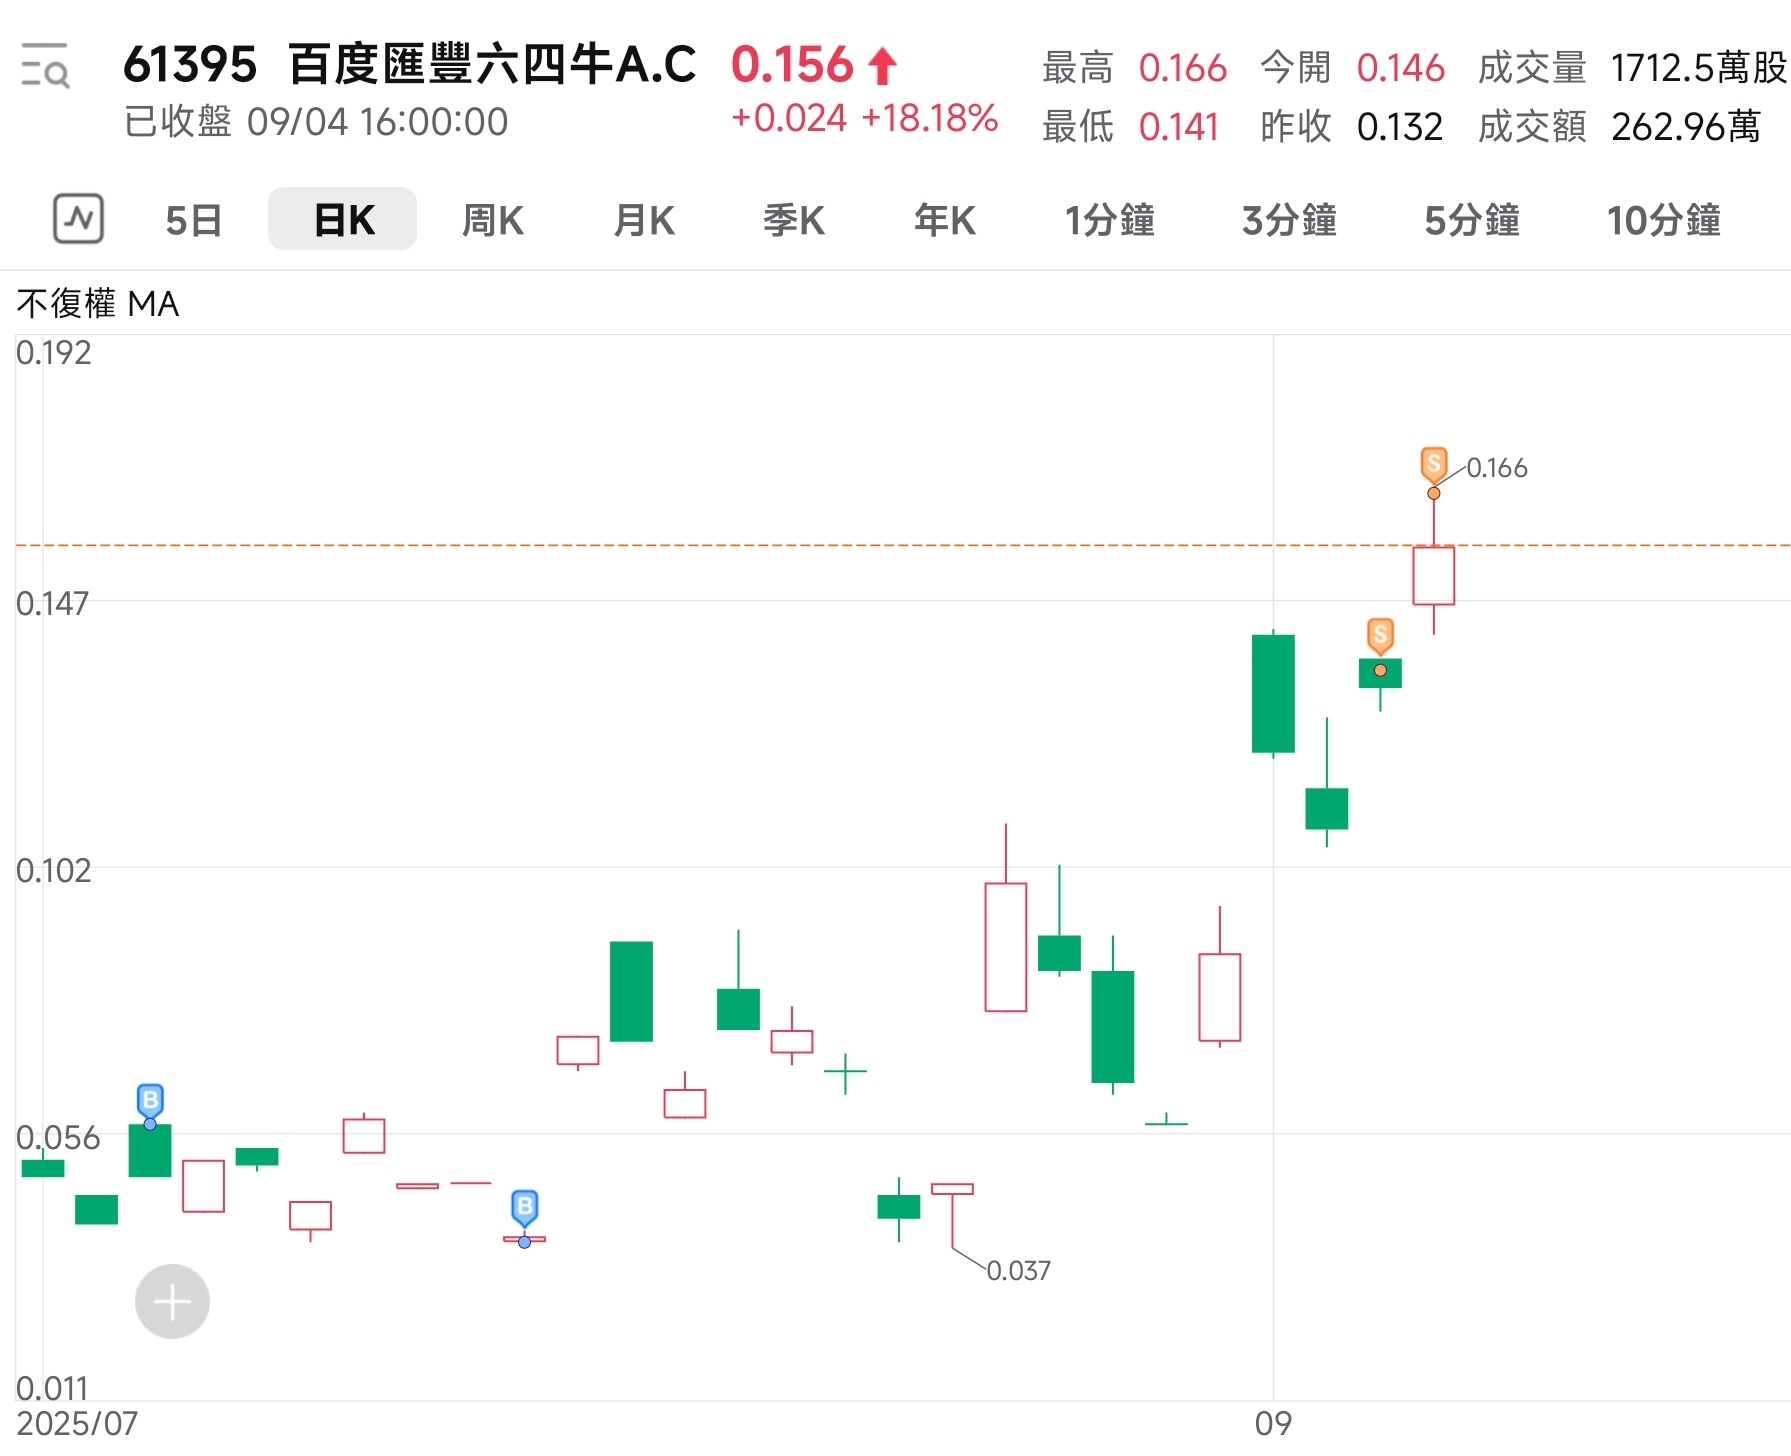The width and height of the screenshot is (1791, 1456).
Task: Click the current price 0.156
Action: tap(792, 66)
